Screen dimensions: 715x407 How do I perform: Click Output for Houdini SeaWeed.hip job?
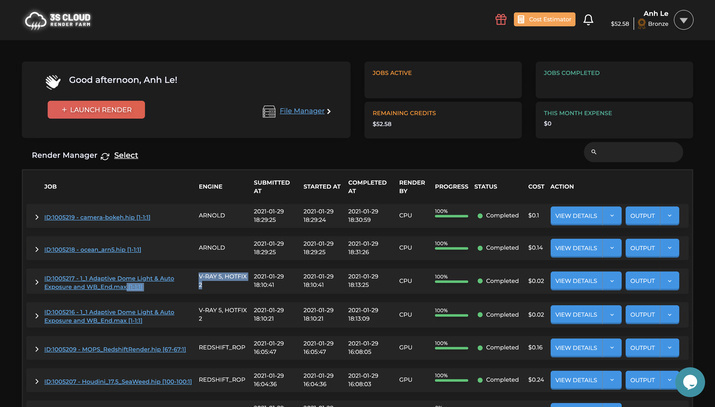click(642, 380)
